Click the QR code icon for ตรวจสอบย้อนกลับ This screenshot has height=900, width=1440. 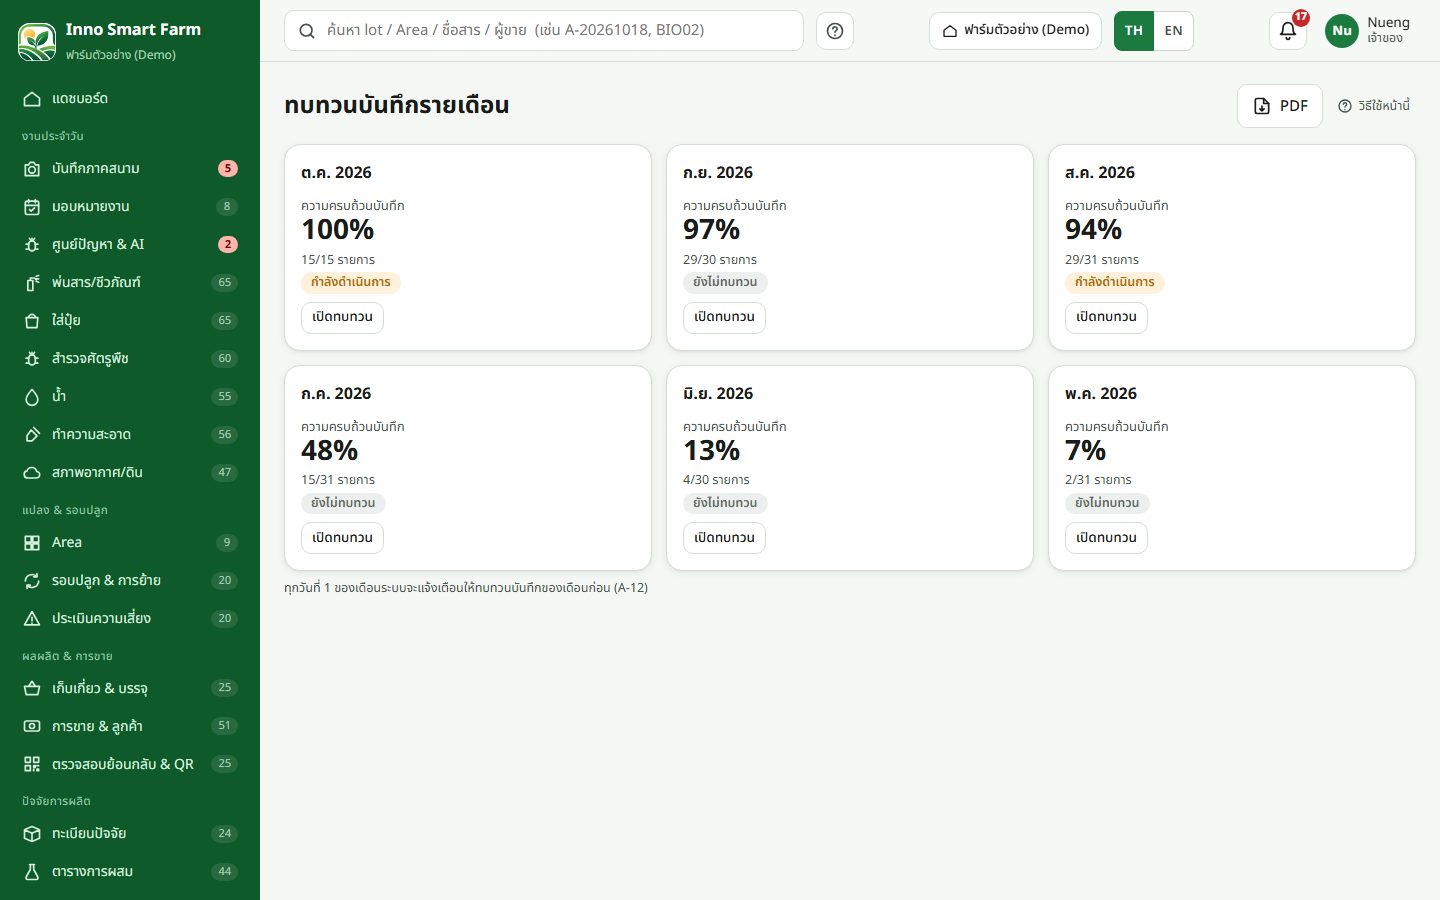click(32, 764)
